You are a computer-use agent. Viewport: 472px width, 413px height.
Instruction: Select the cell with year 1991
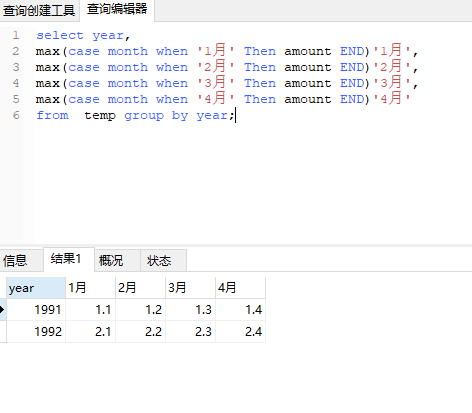point(36,310)
